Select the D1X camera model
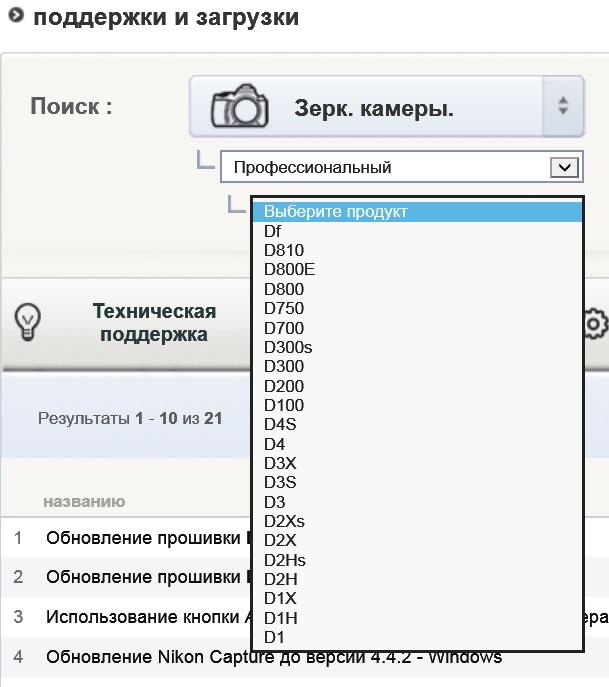 [418, 598]
